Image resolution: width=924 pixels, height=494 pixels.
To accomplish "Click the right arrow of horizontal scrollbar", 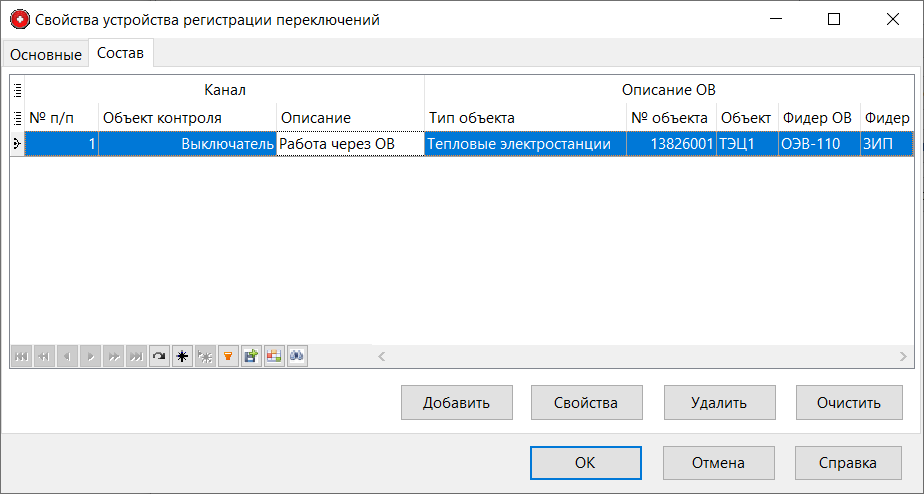I will (903, 356).
